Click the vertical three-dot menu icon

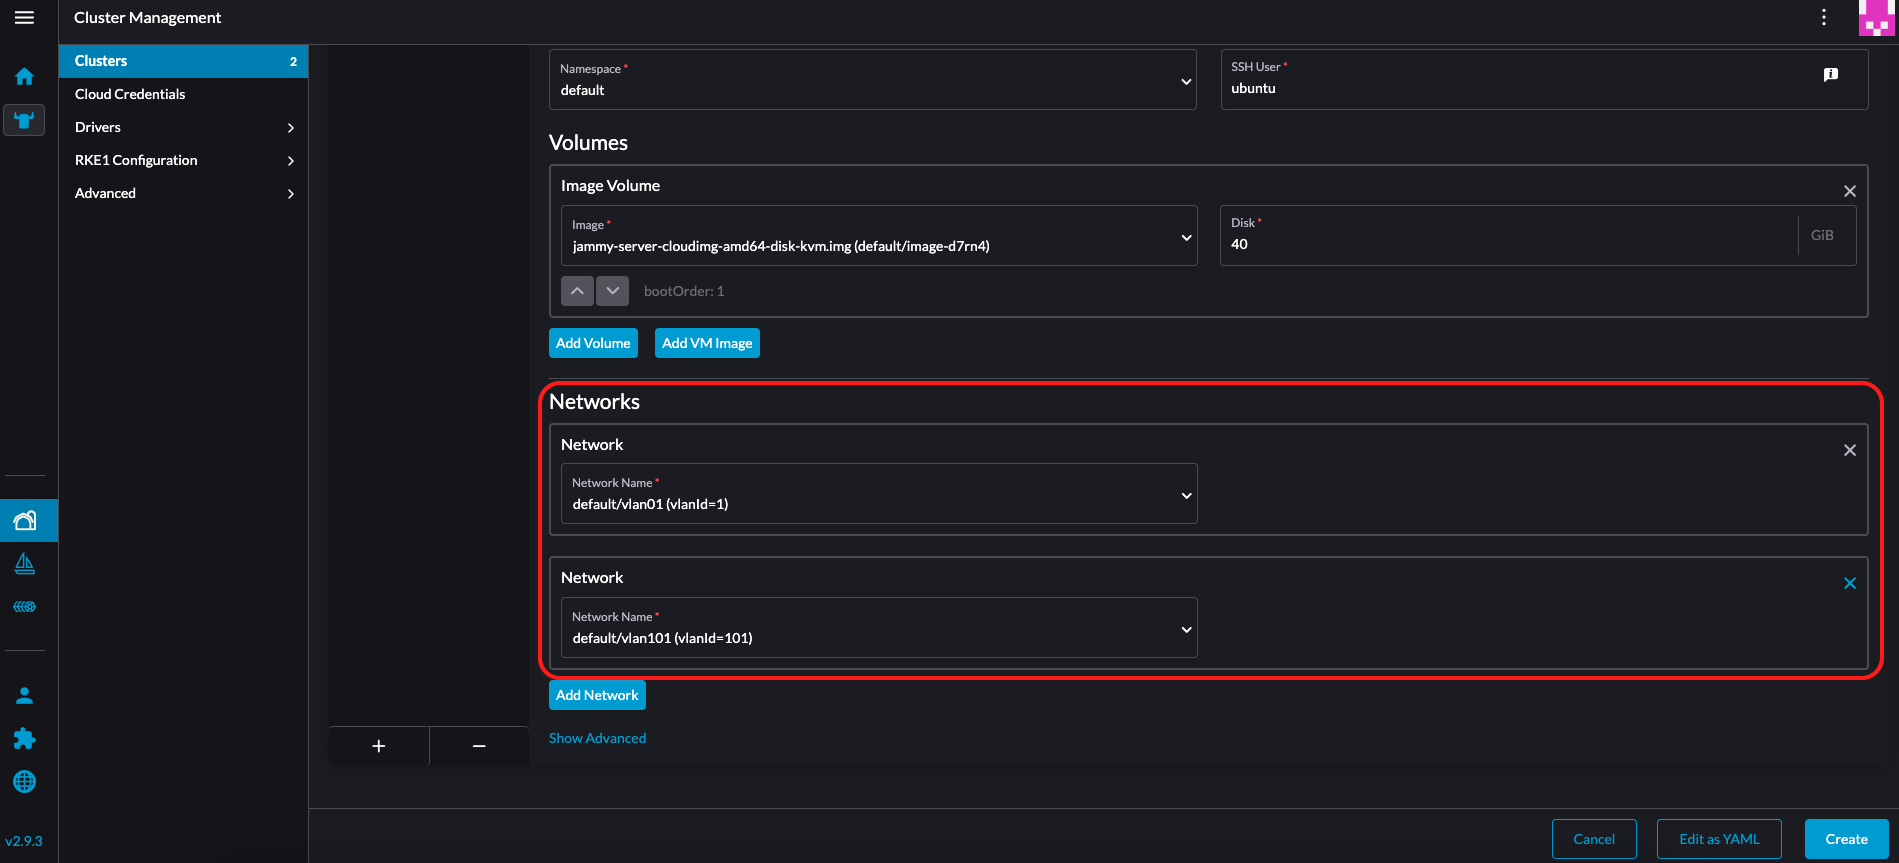pyautogui.click(x=1824, y=18)
